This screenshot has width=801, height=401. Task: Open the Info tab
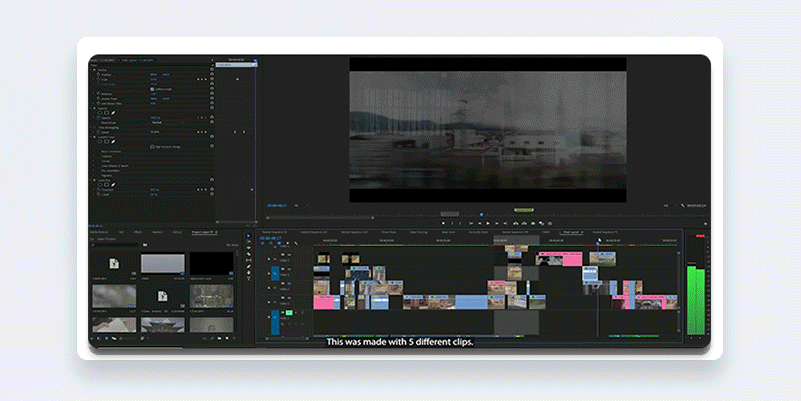click(x=121, y=232)
